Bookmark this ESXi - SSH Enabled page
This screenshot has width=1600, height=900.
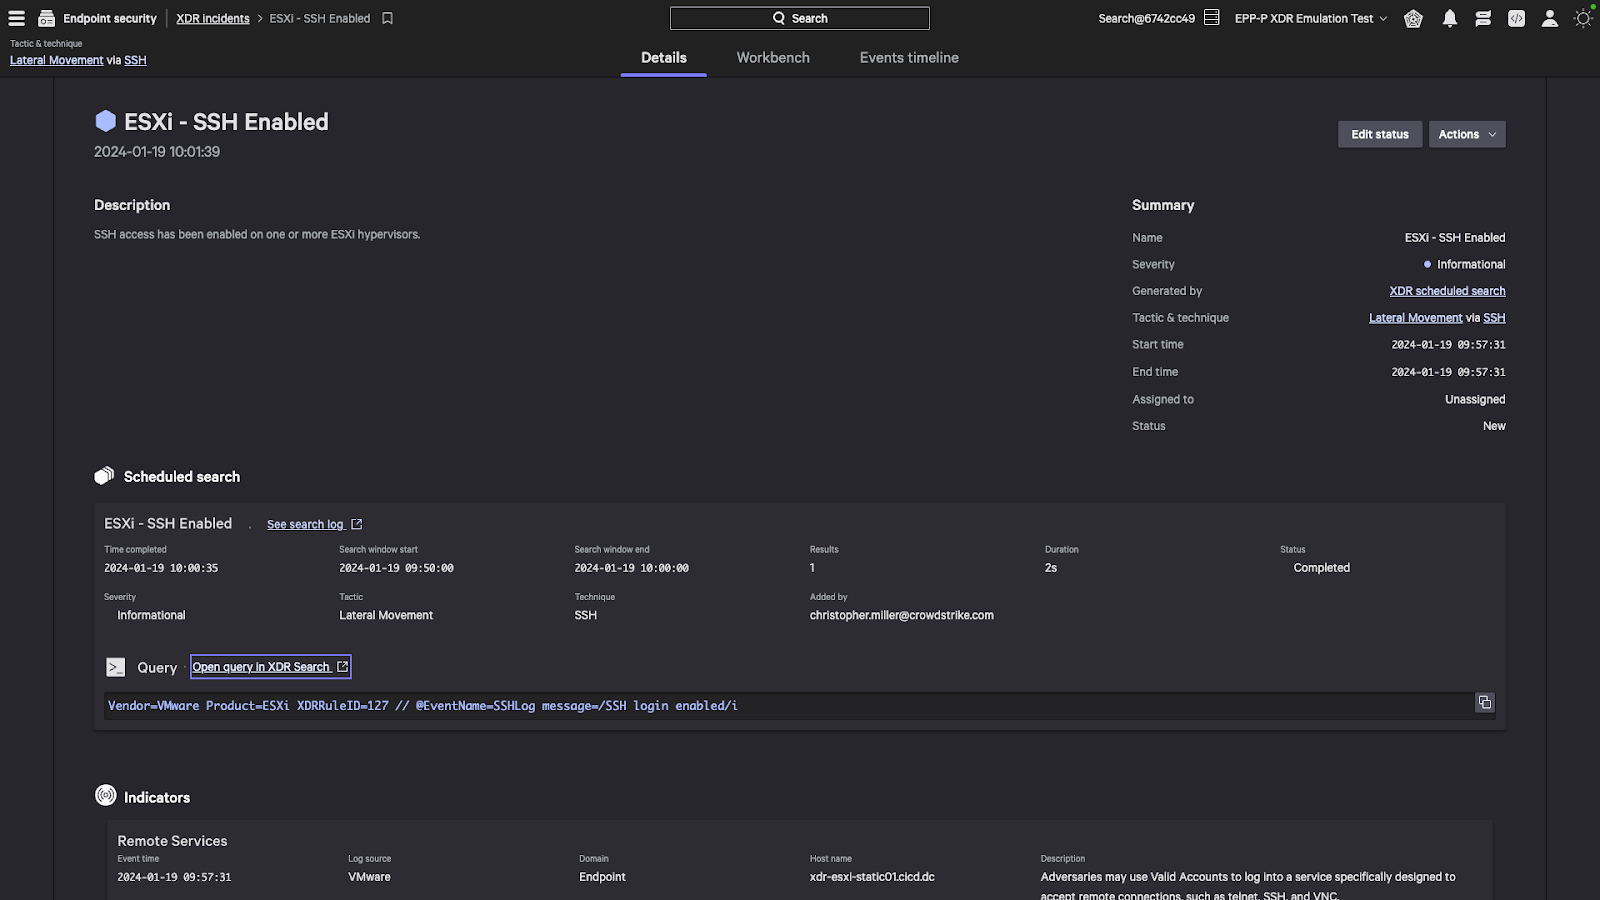pos(387,18)
